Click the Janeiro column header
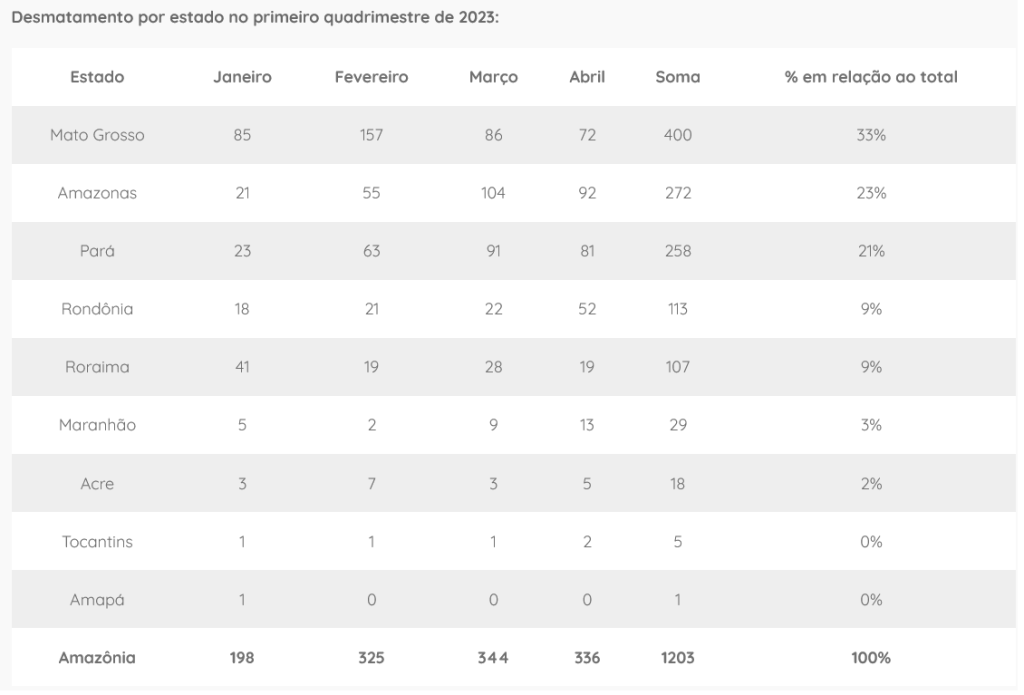Viewport: 1024px width, 695px height. (x=242, y=77)
